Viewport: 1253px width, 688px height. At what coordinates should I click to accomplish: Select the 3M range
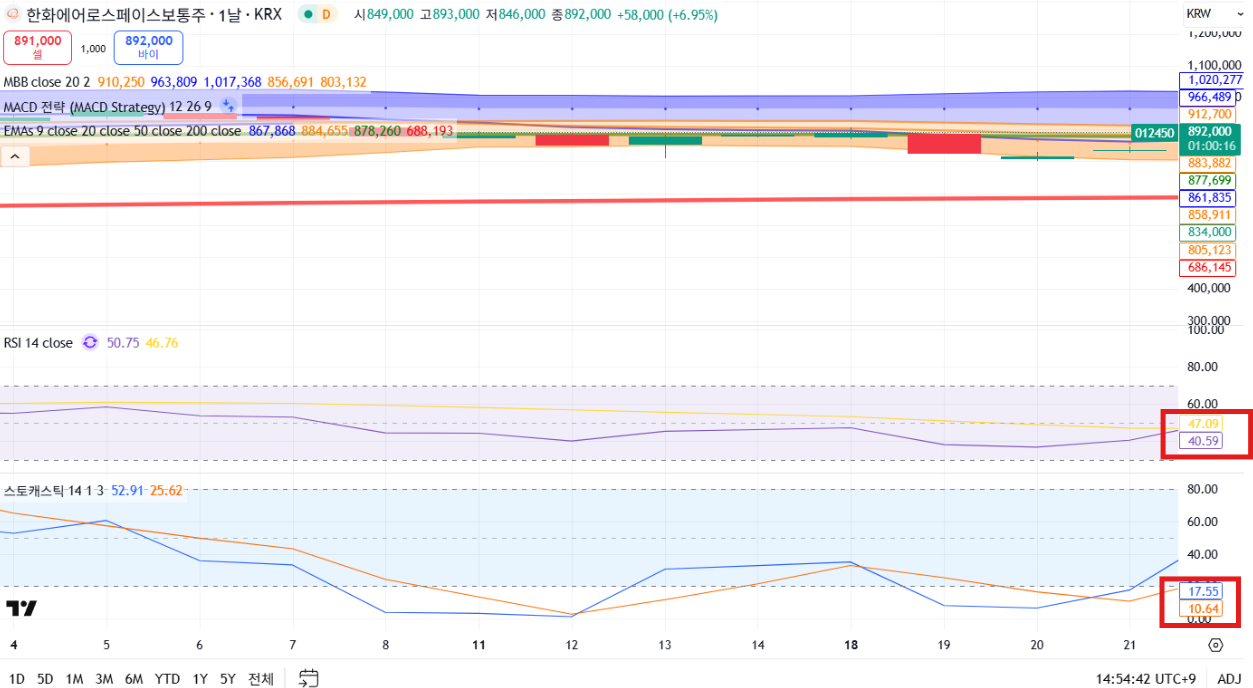104,679
